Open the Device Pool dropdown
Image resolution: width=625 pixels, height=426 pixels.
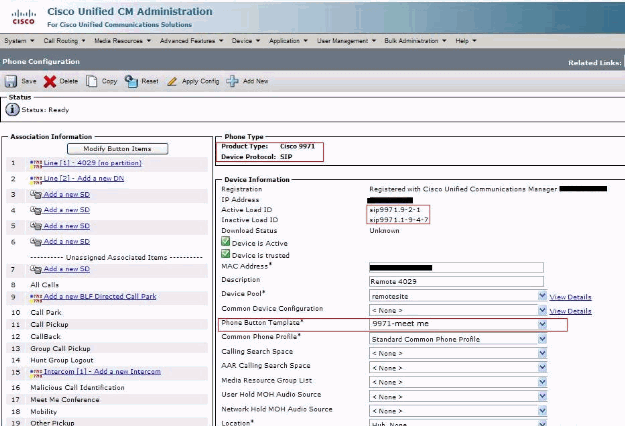[x=542, y=297]
